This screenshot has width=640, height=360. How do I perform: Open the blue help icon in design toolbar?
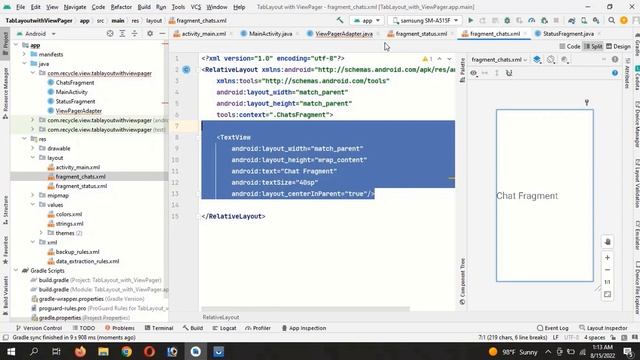point(615,73)
